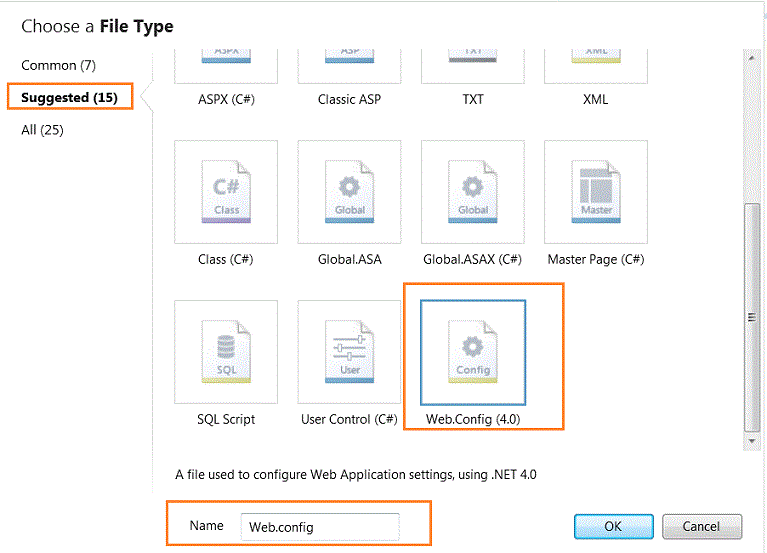767x553 pixels.
Task: Select the ASPX (C#) file type icon
Action: click(x=226, y=66)
